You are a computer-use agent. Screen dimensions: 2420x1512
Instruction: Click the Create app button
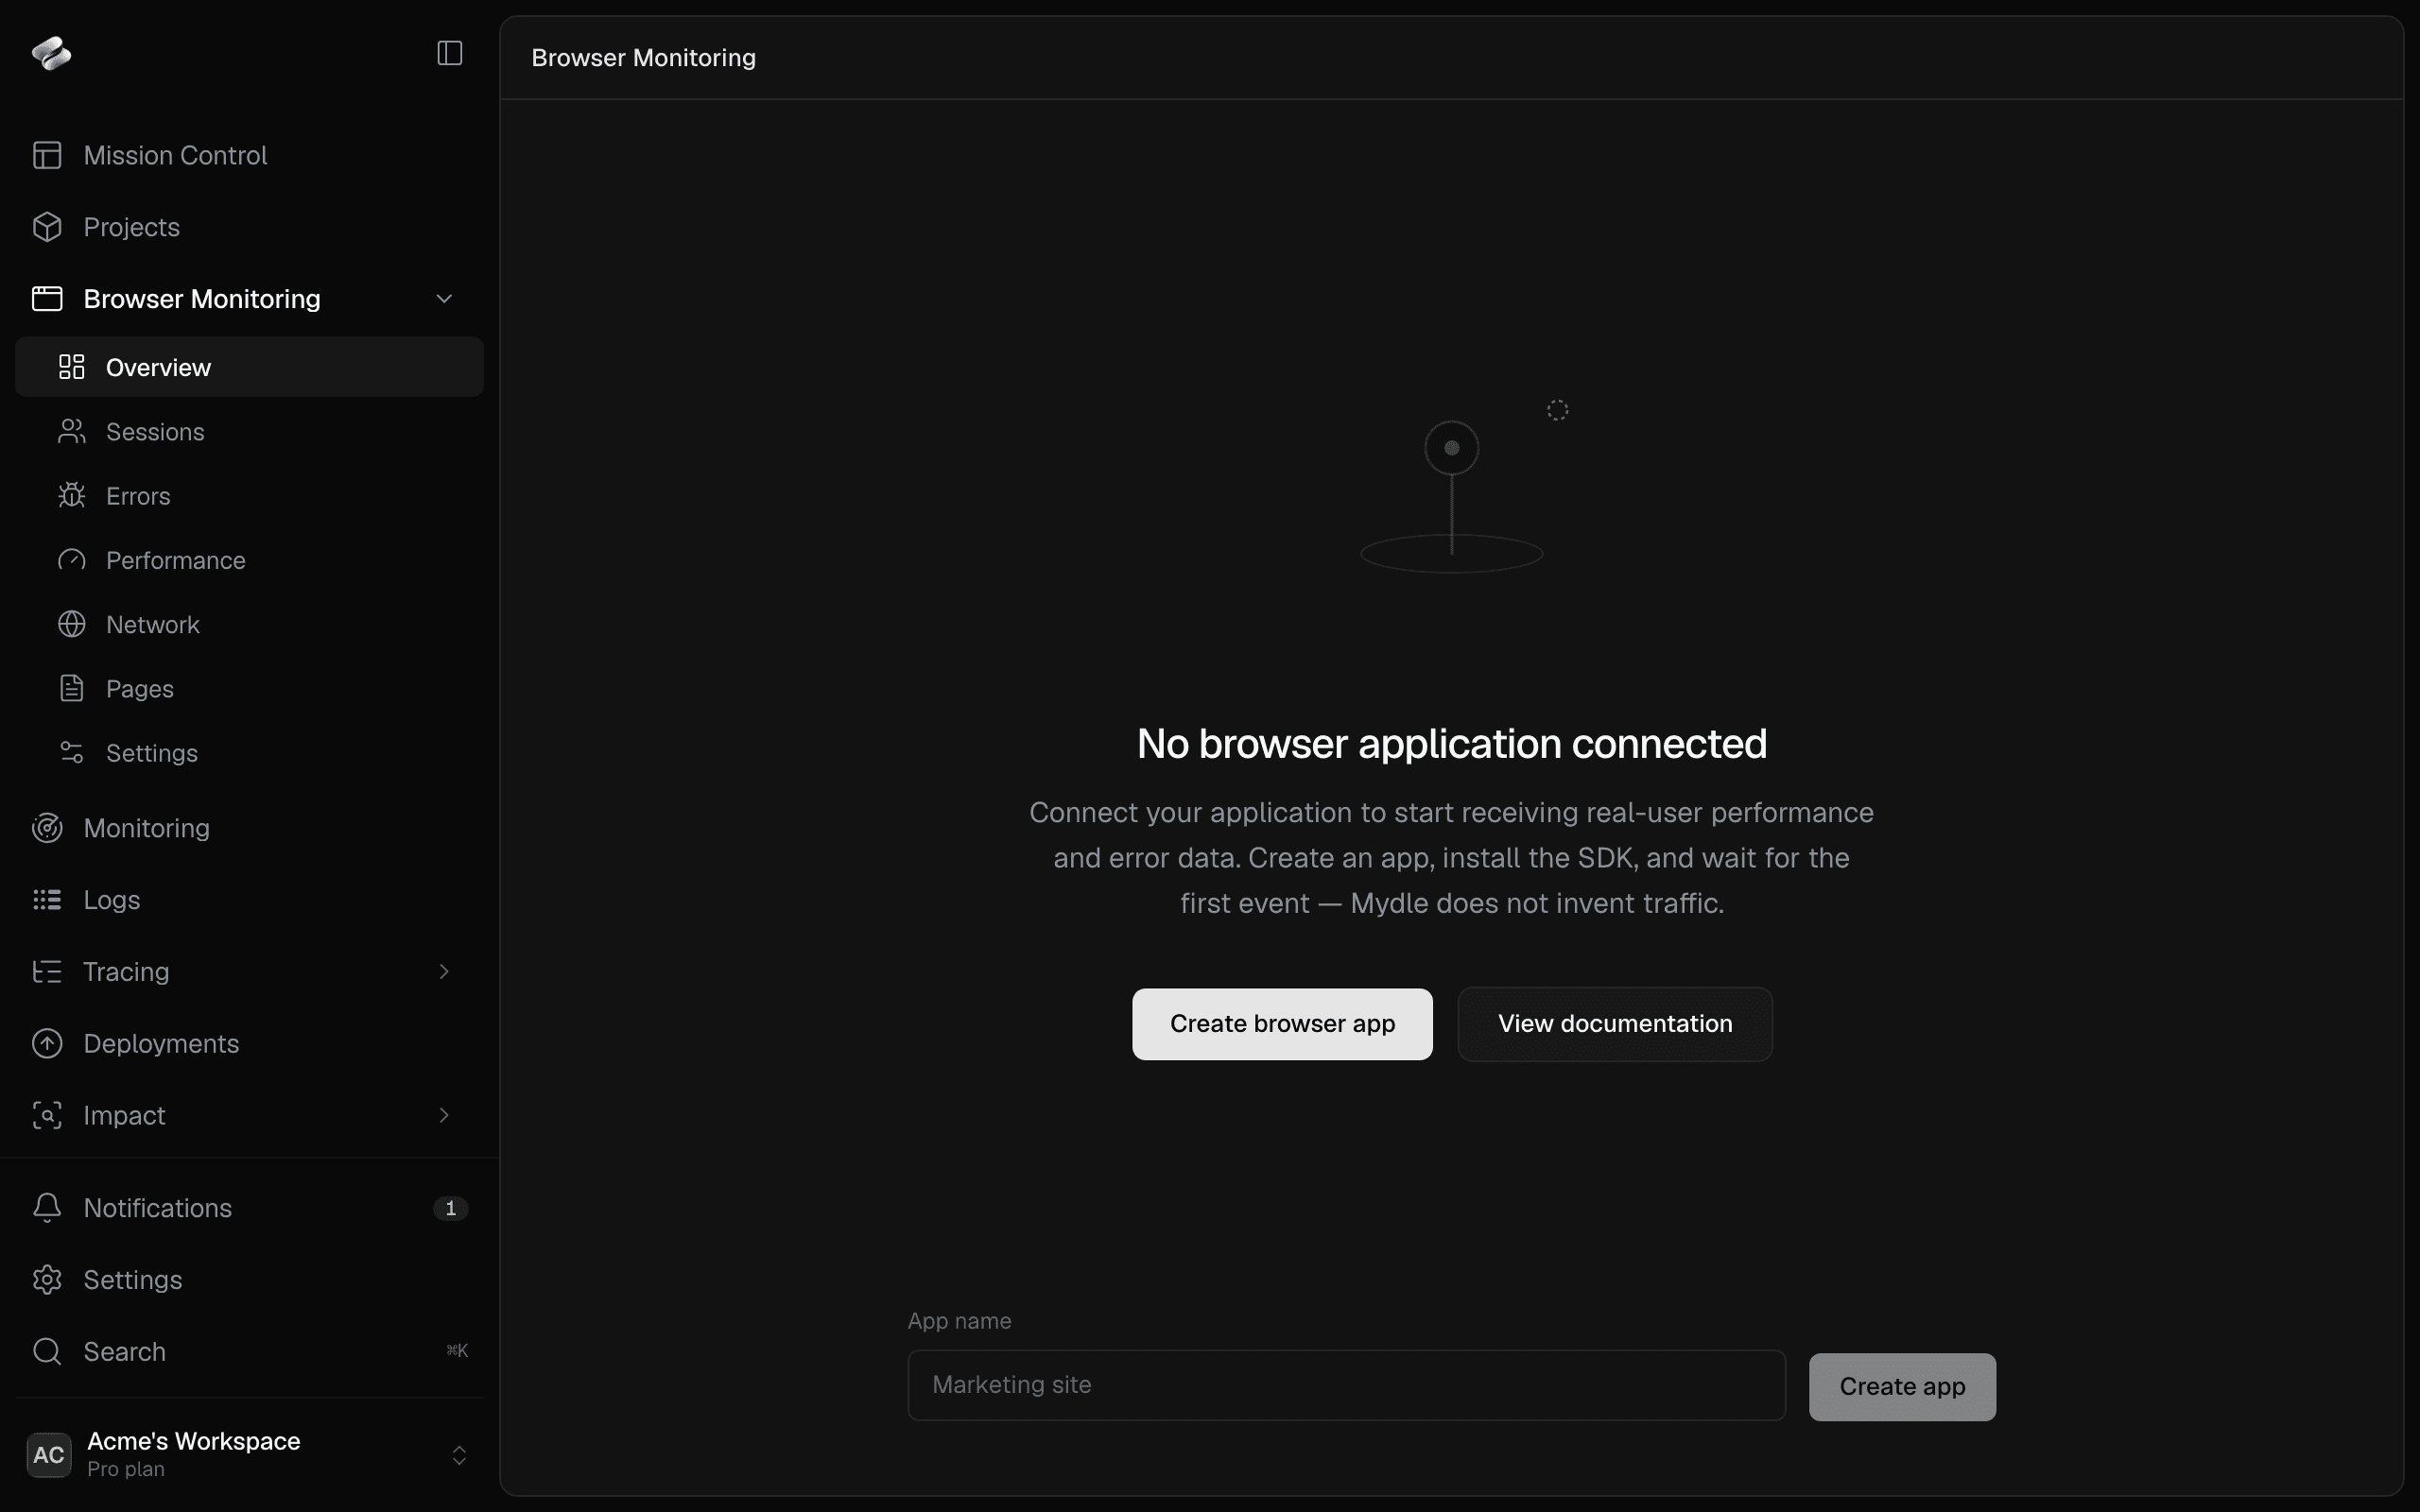coord(1902,1387)
